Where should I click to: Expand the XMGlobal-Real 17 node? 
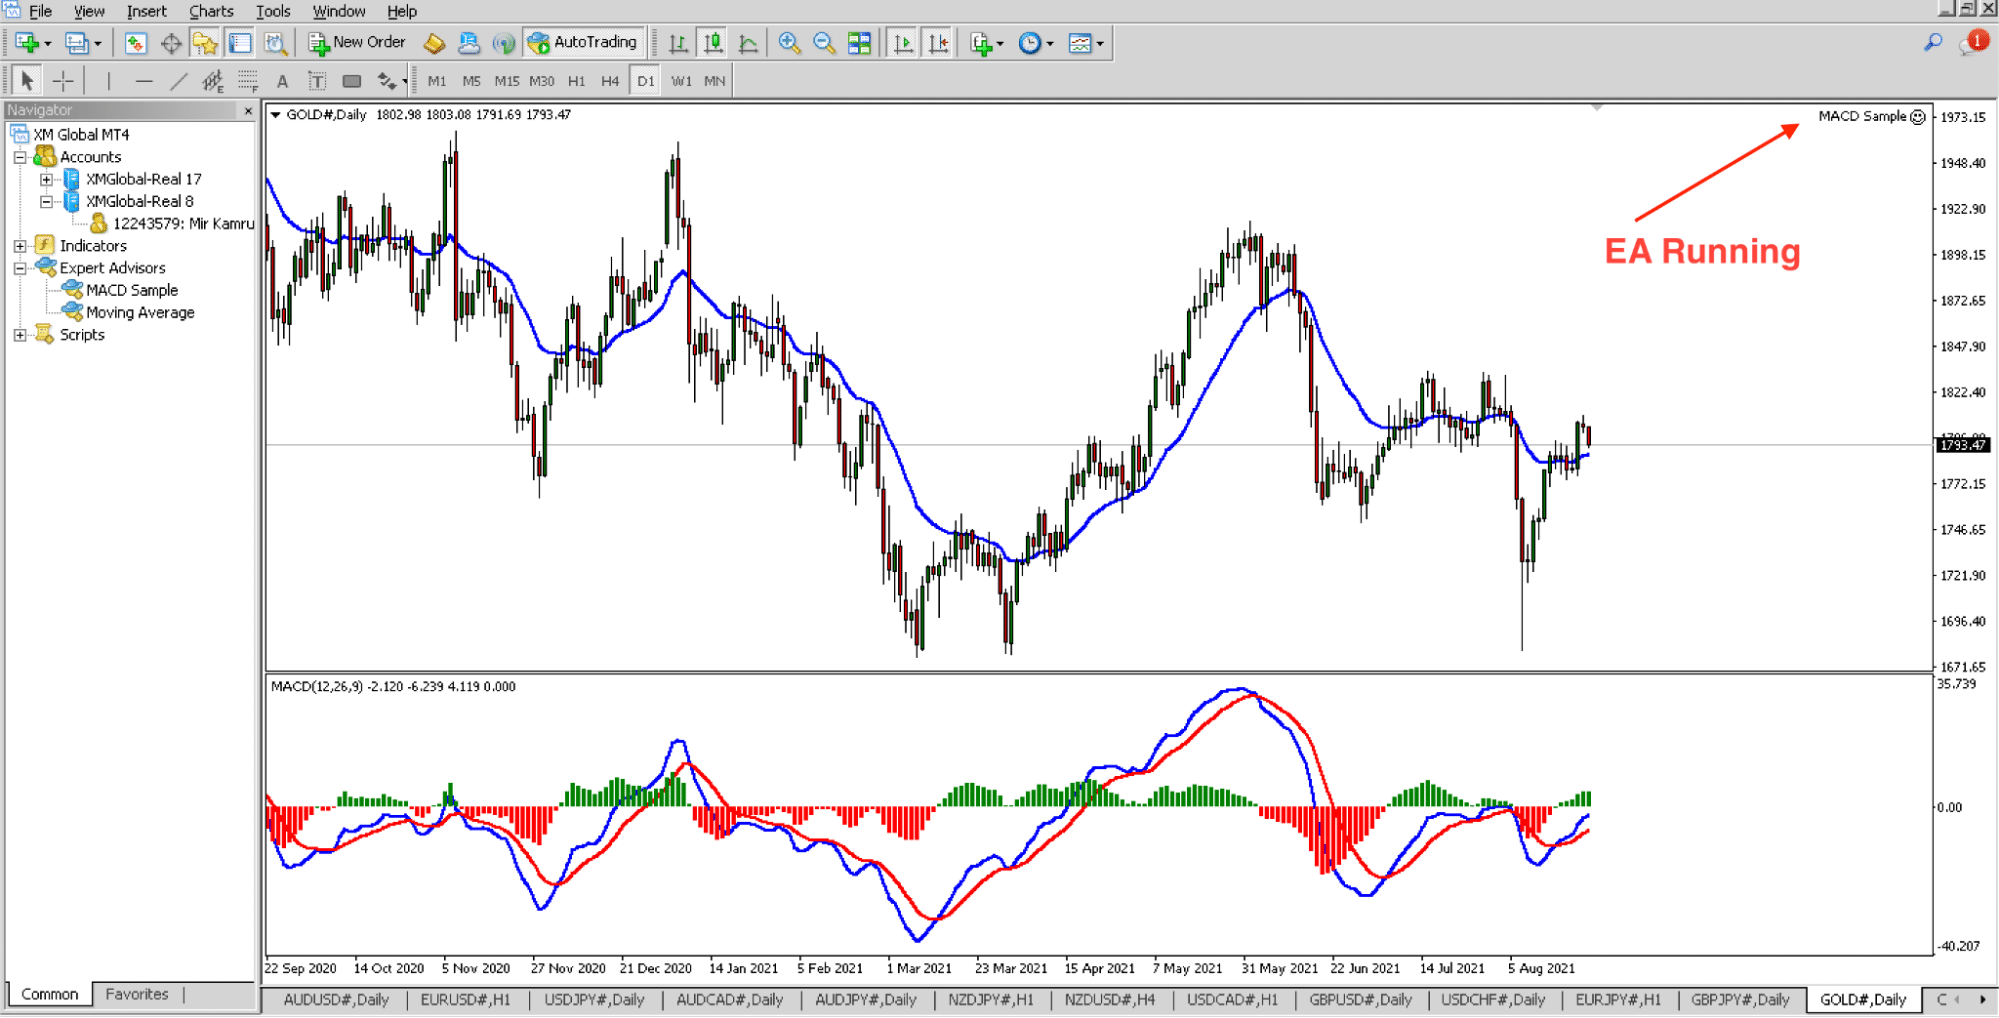coord(46,180)
